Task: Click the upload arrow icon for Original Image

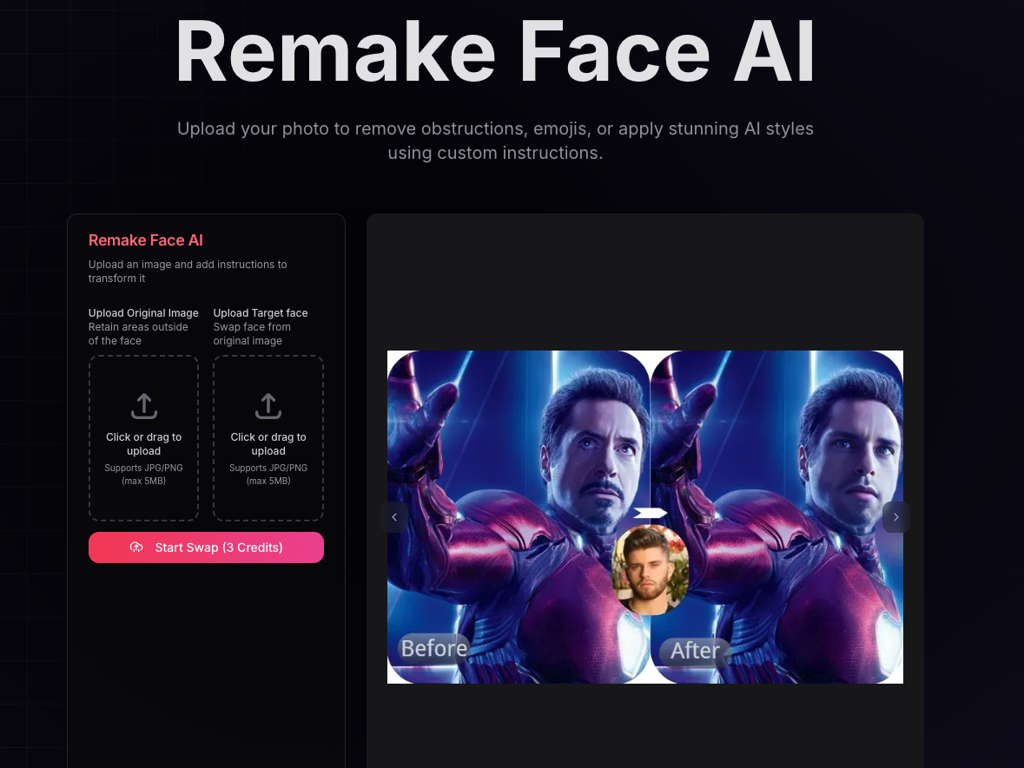Action: [x=144, y=406]
